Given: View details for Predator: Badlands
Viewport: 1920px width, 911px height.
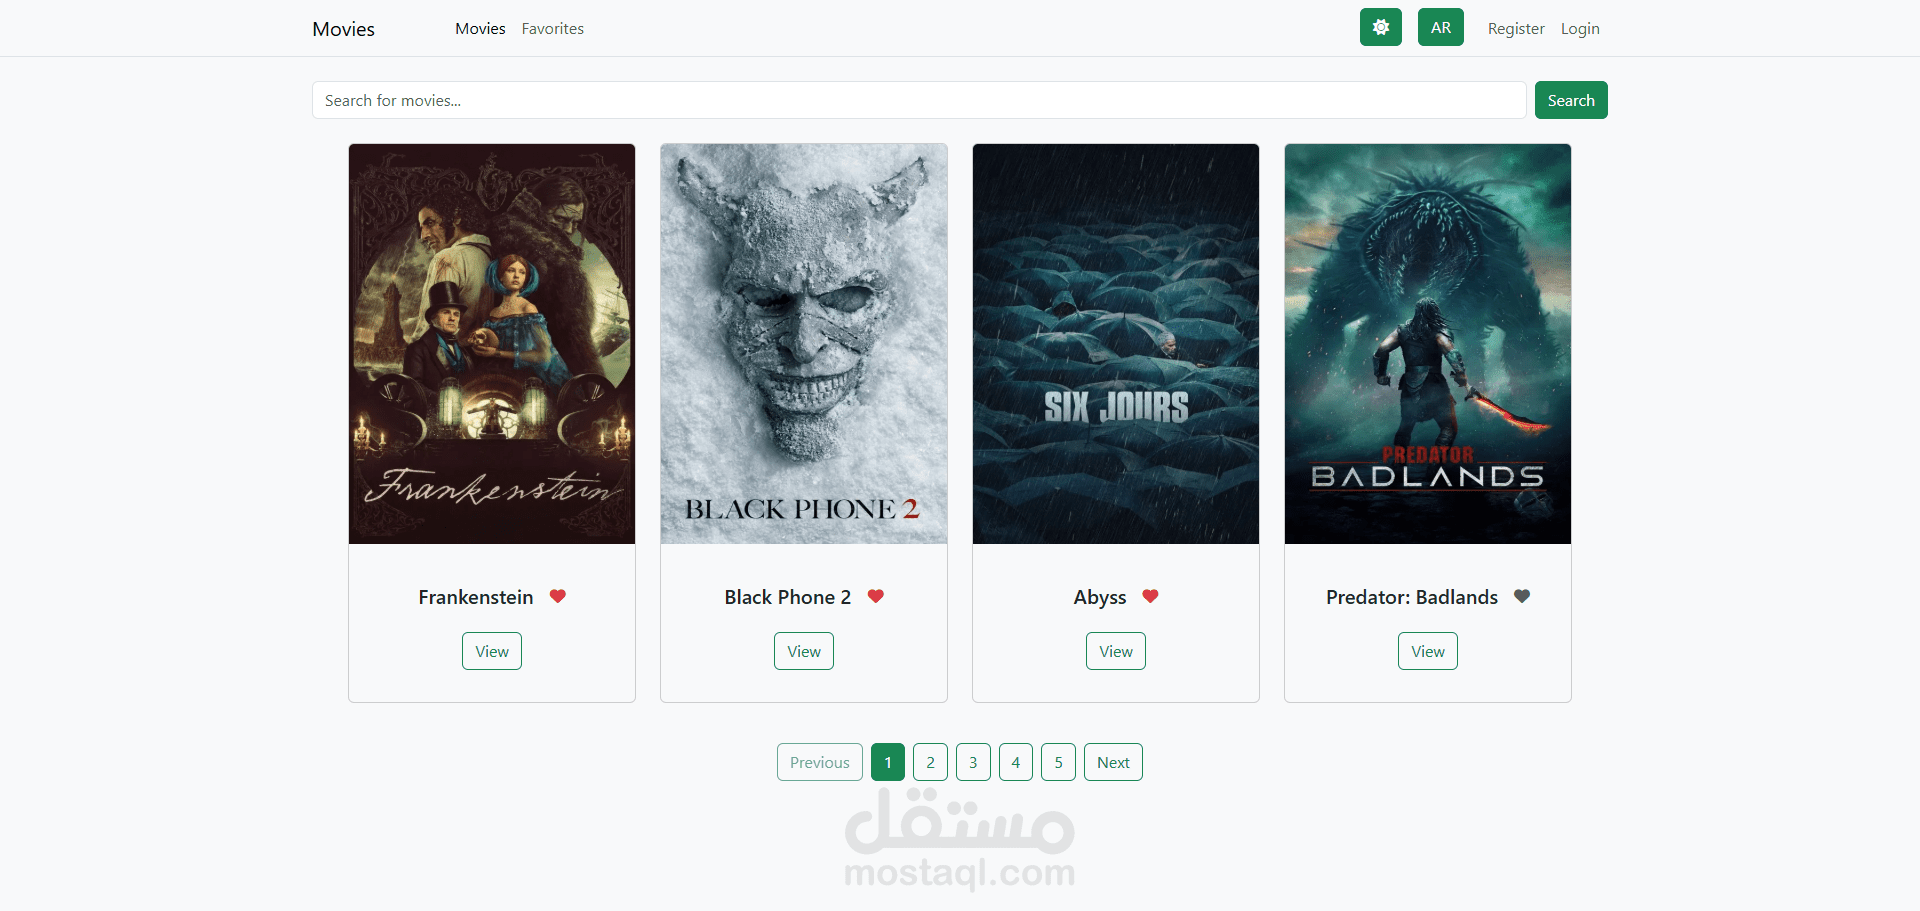Looking at the screenshot, I should click(1428, 651).
